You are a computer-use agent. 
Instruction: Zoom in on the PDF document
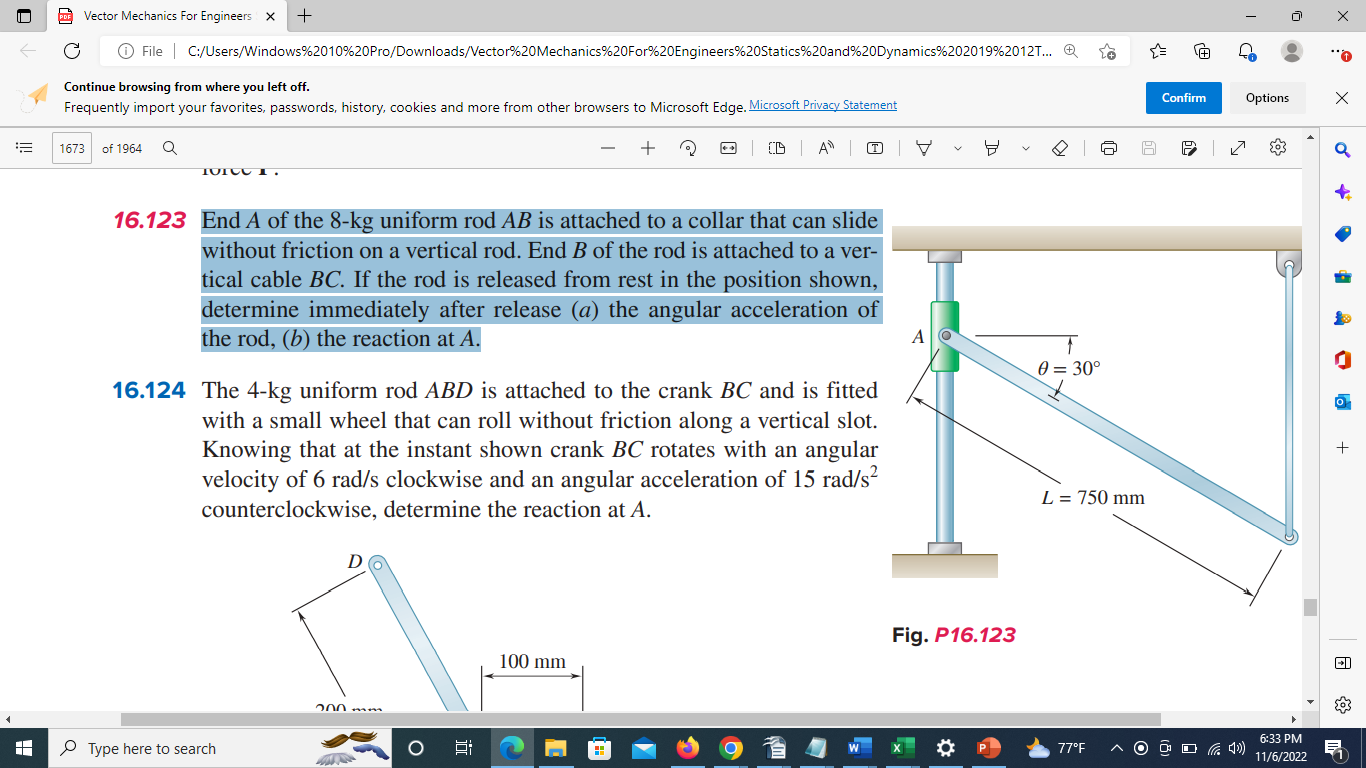(x=647, y=147)
